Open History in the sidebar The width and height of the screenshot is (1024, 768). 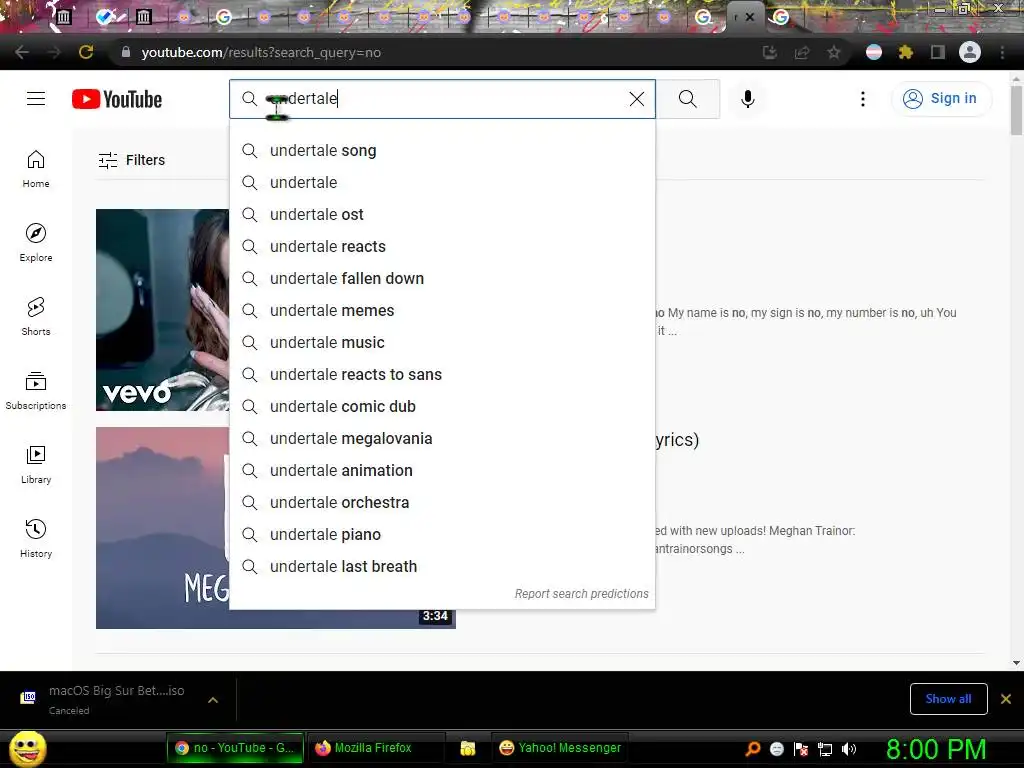coord(36,538)
